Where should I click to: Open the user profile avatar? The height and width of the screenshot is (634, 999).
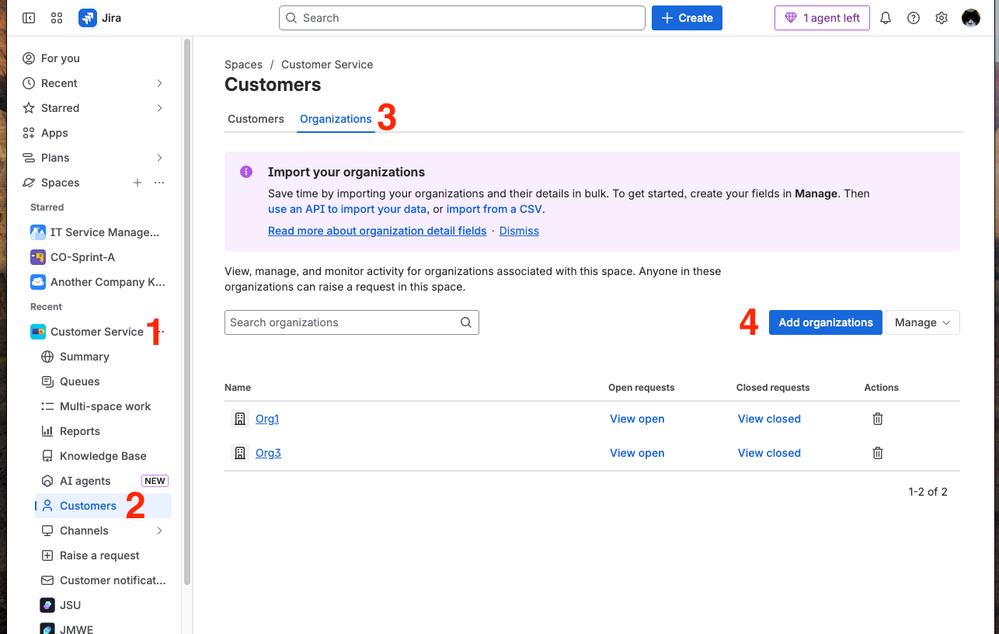click(970, 18)
